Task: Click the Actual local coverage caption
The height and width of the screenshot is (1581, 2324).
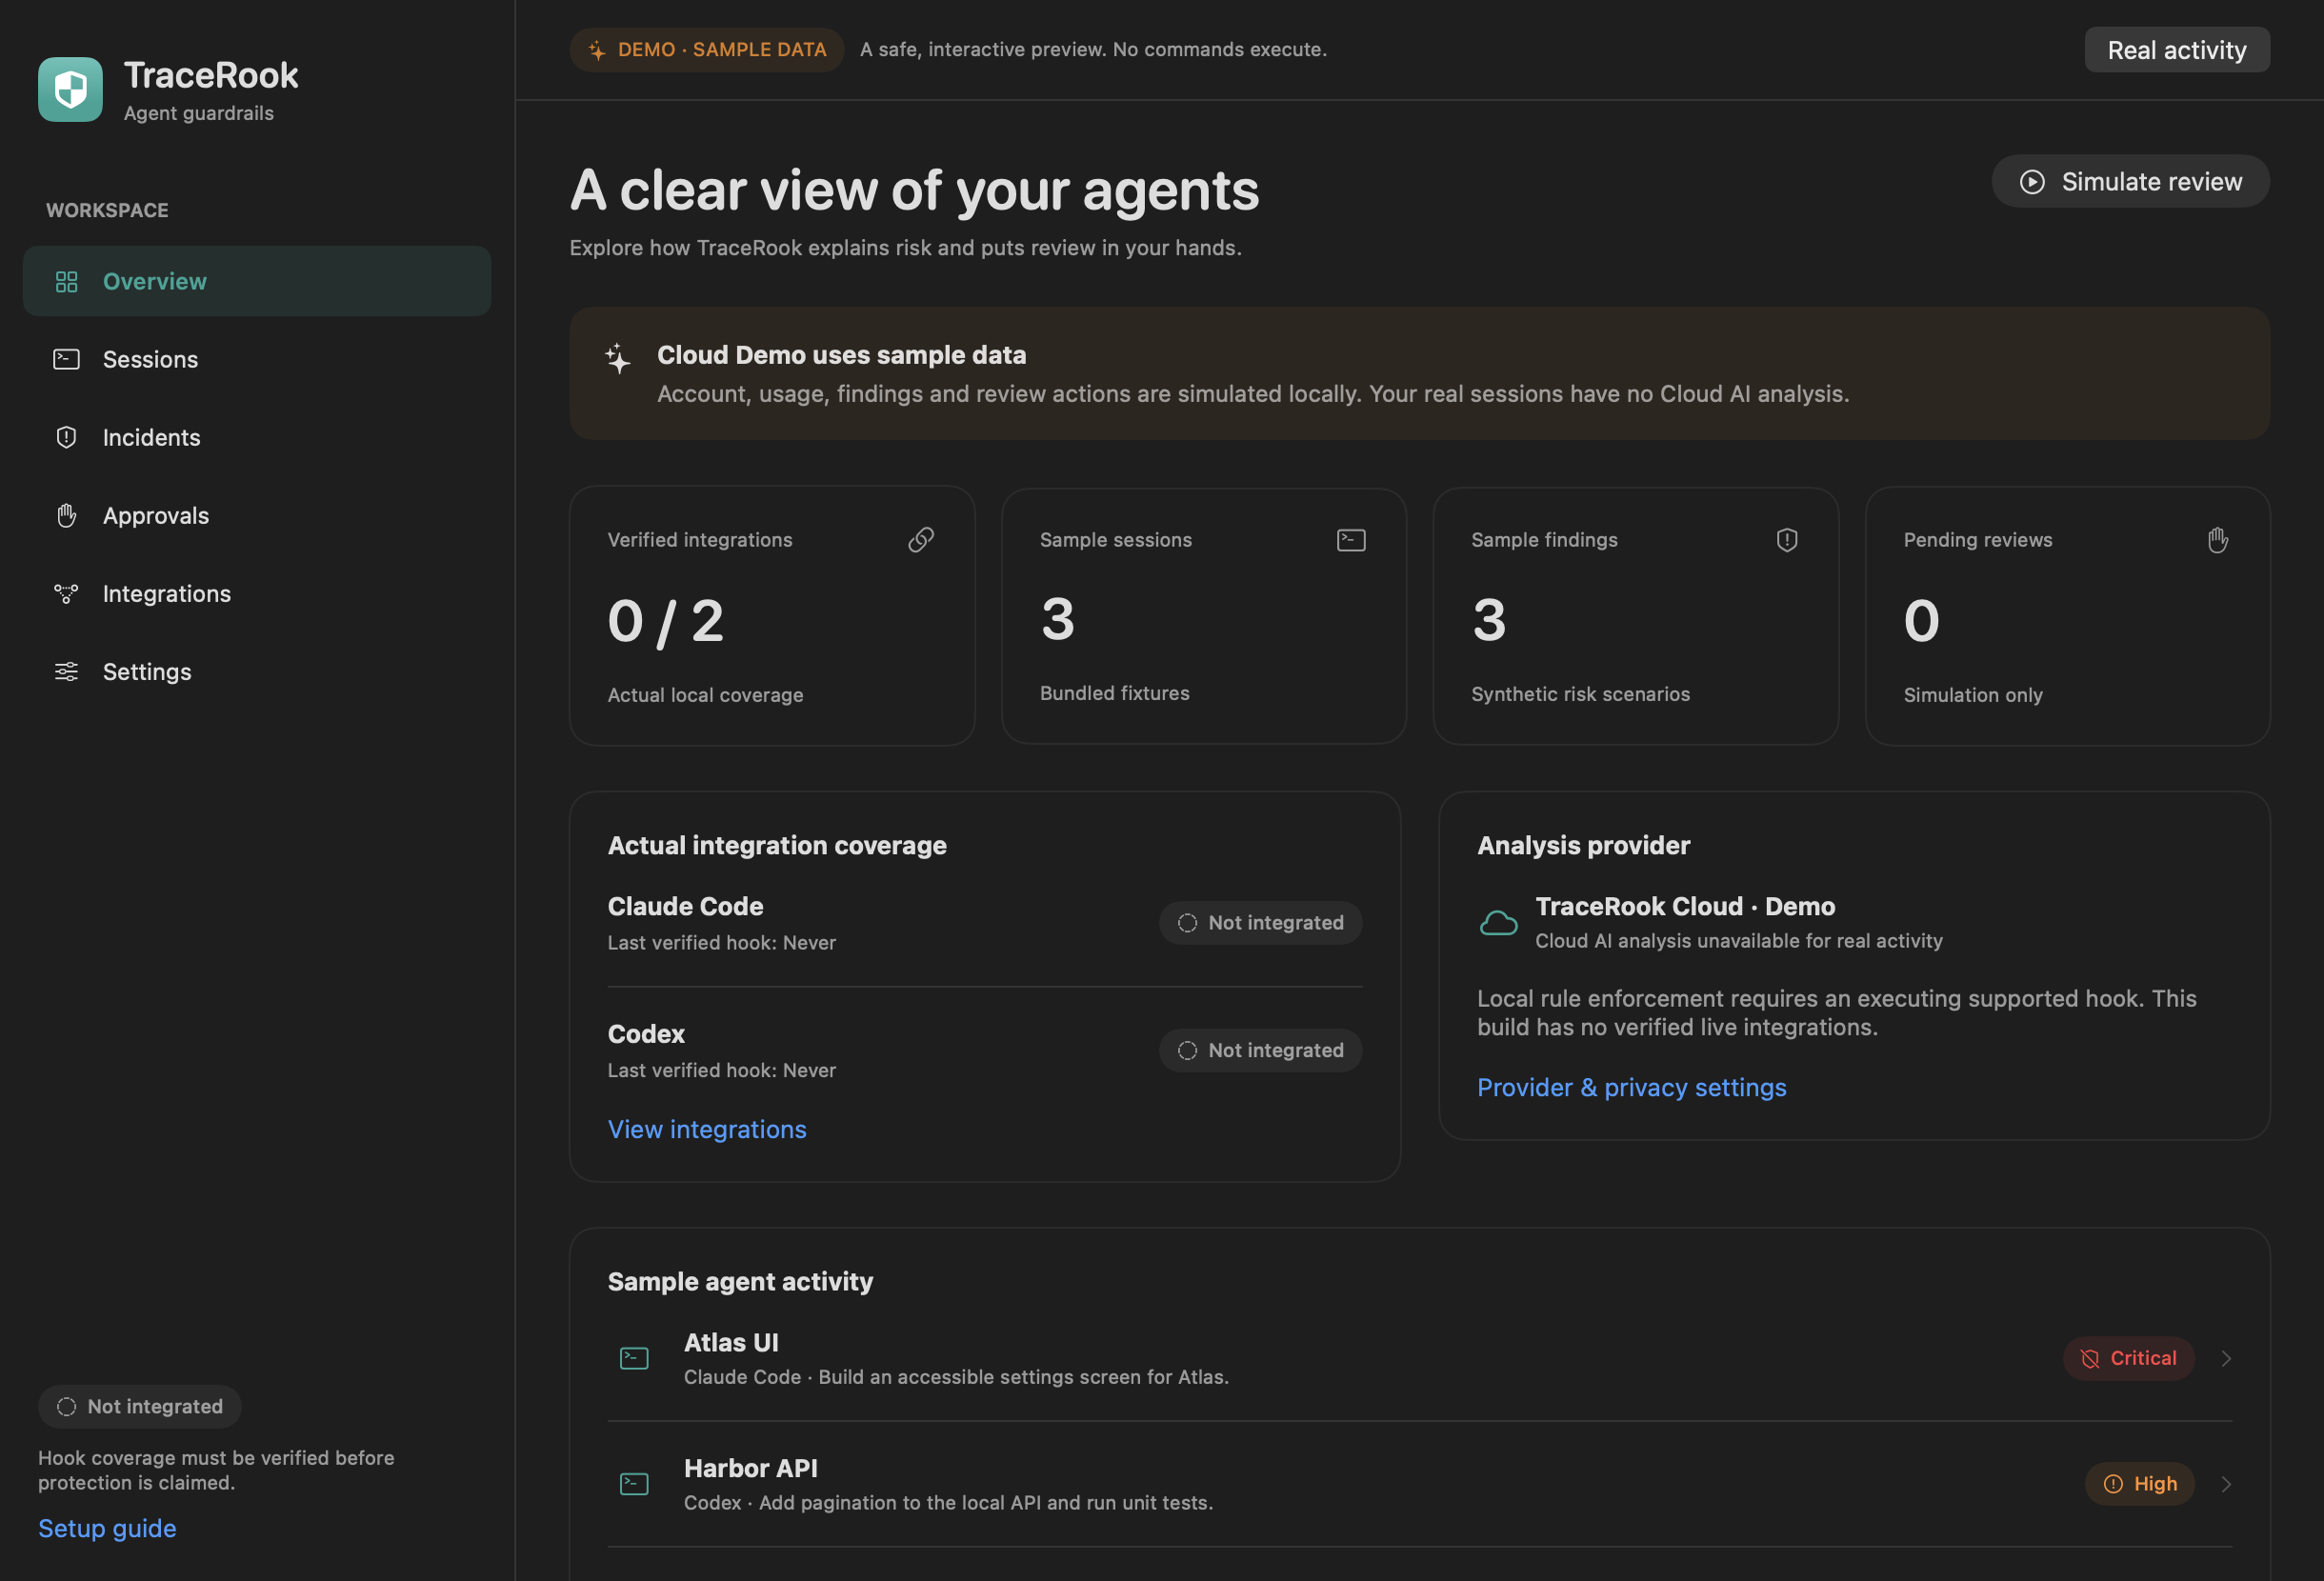Action: [705, 695]
